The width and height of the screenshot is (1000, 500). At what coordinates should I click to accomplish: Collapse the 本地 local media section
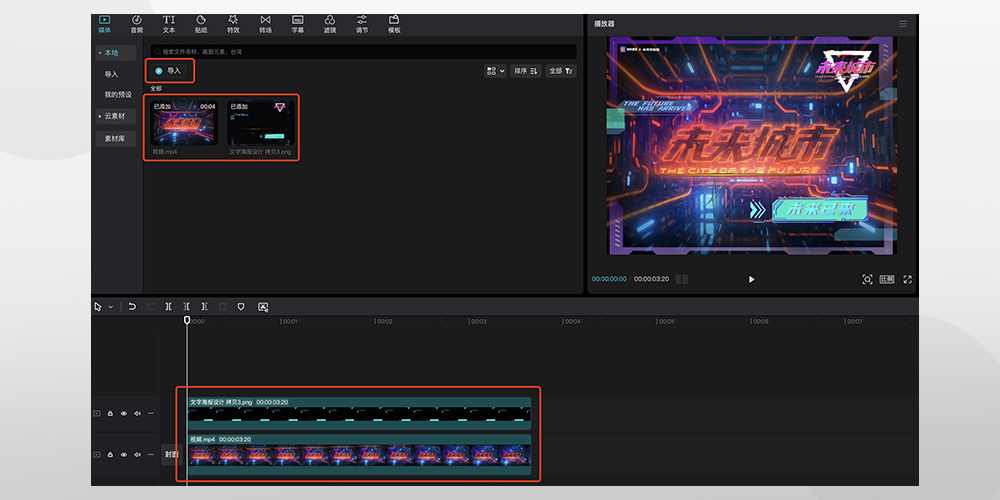click(115, 53)
